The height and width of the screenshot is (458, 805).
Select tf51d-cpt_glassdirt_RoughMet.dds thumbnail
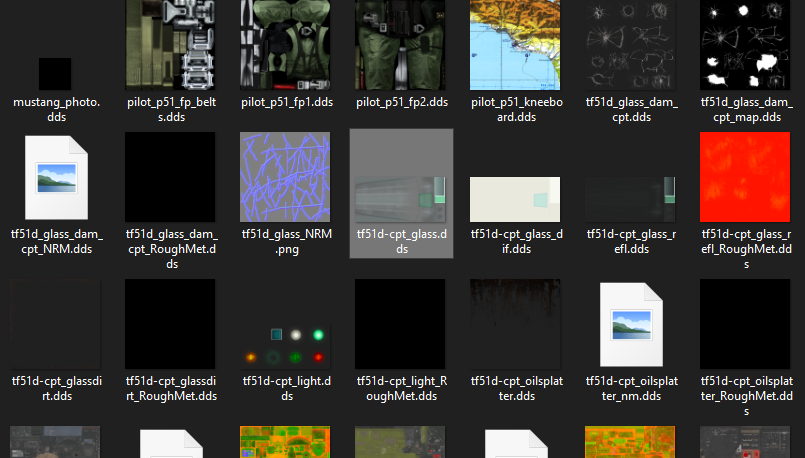pyautogui.click(x=170, y=324)
